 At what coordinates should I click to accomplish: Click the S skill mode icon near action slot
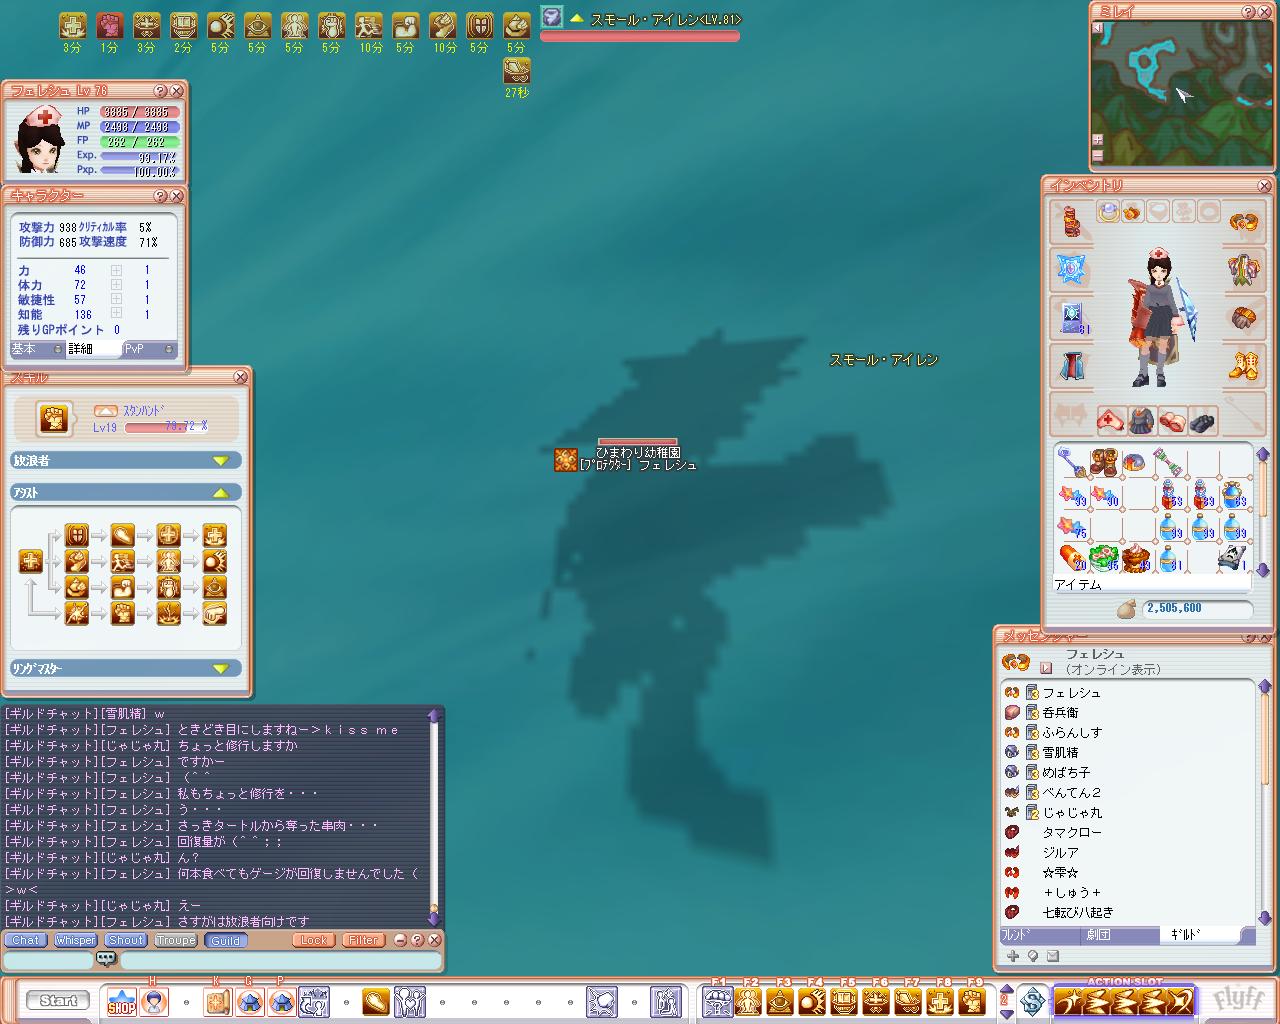pyautogui.click(x=1032, y=1001)
